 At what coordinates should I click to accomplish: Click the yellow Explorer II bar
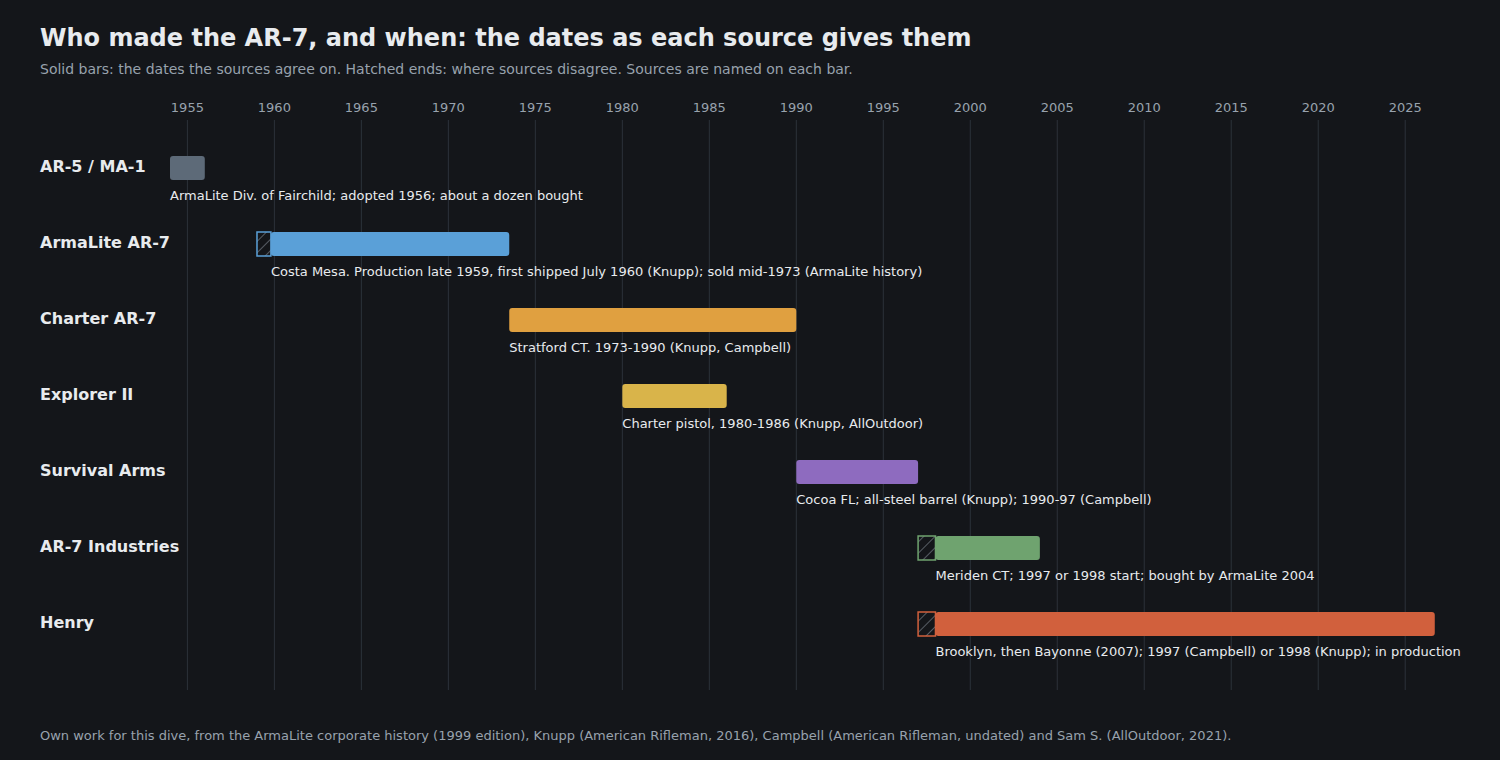click(x=674, y=396)
